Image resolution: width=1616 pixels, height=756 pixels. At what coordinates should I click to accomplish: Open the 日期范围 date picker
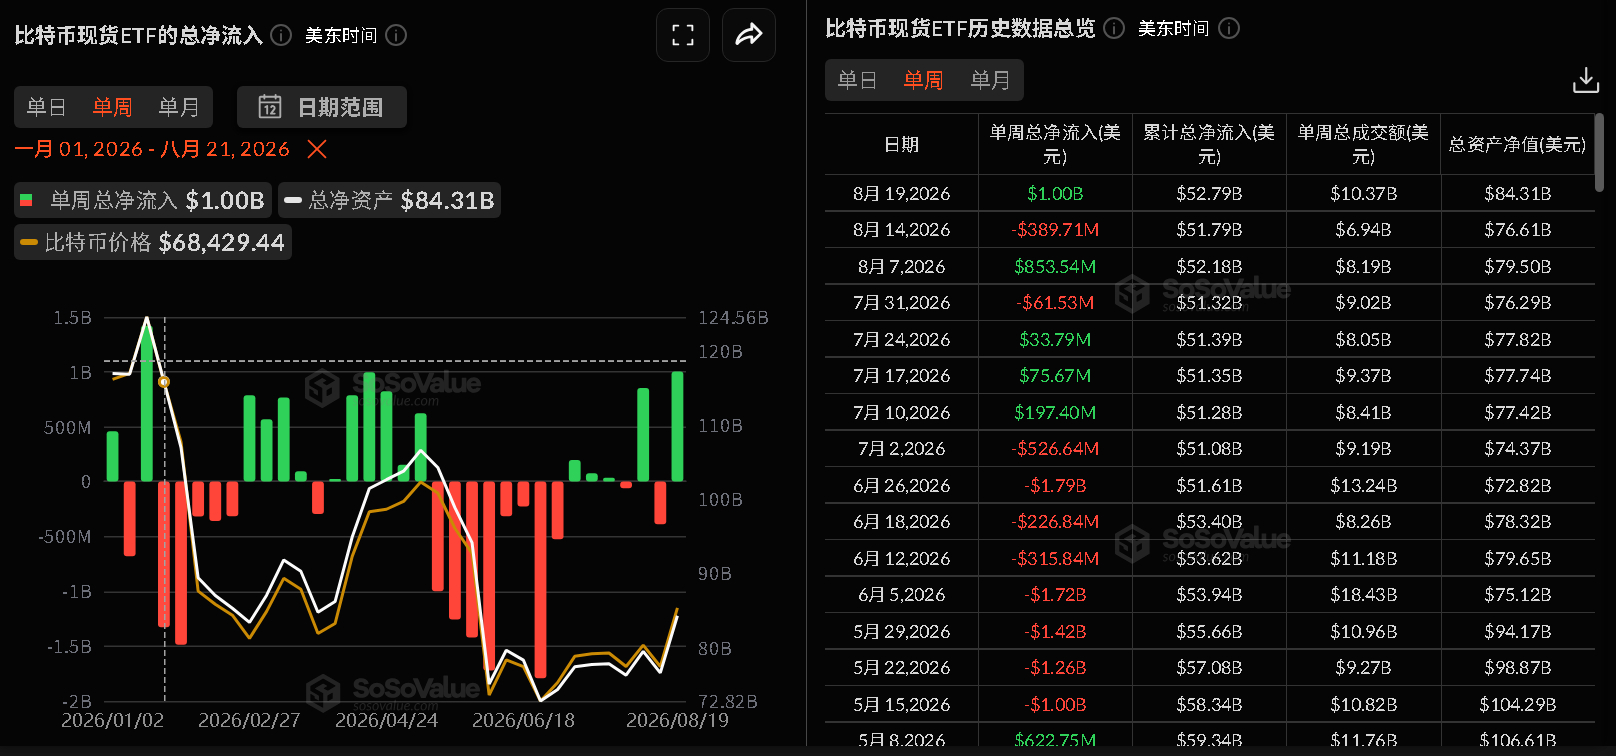(x=322, y=107)
